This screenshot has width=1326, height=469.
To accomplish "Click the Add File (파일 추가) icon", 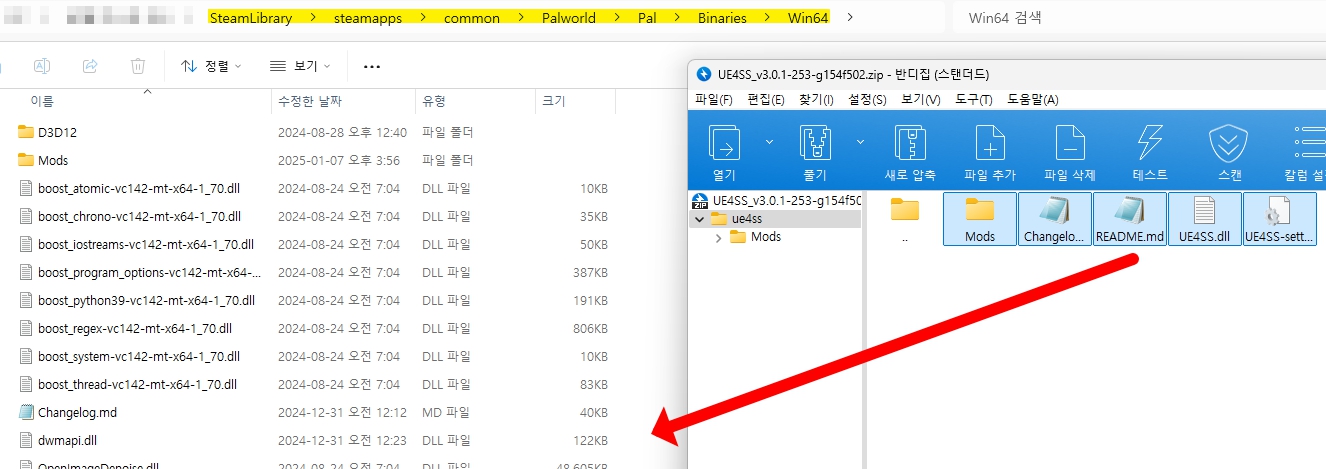I will pyautogui.click(x=989, y=145).
